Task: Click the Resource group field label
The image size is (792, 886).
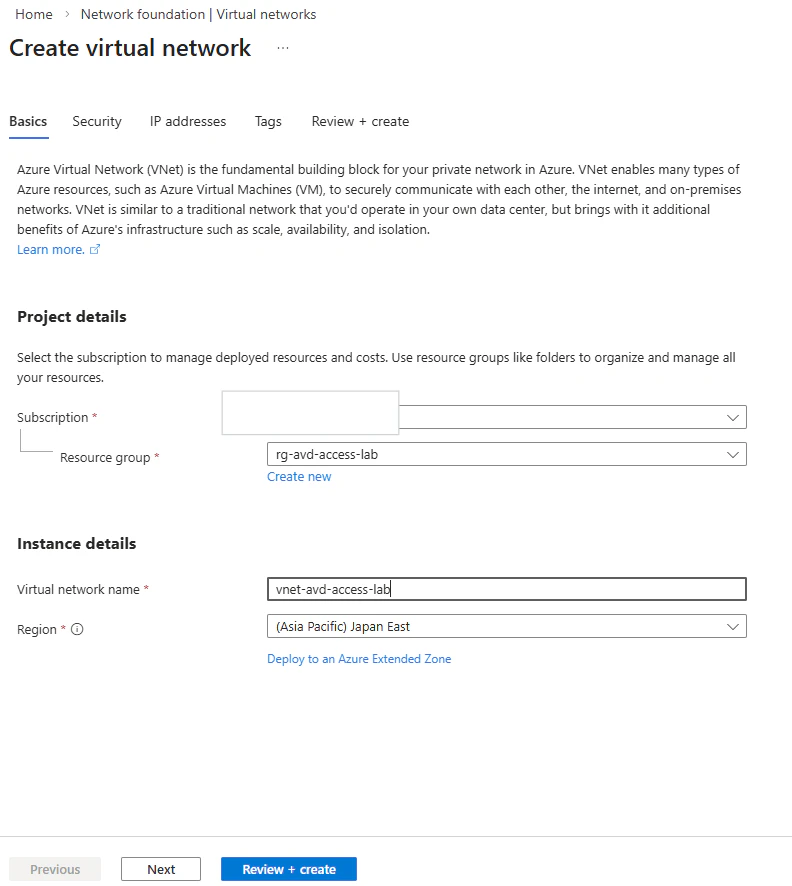Action: (105, 457)
